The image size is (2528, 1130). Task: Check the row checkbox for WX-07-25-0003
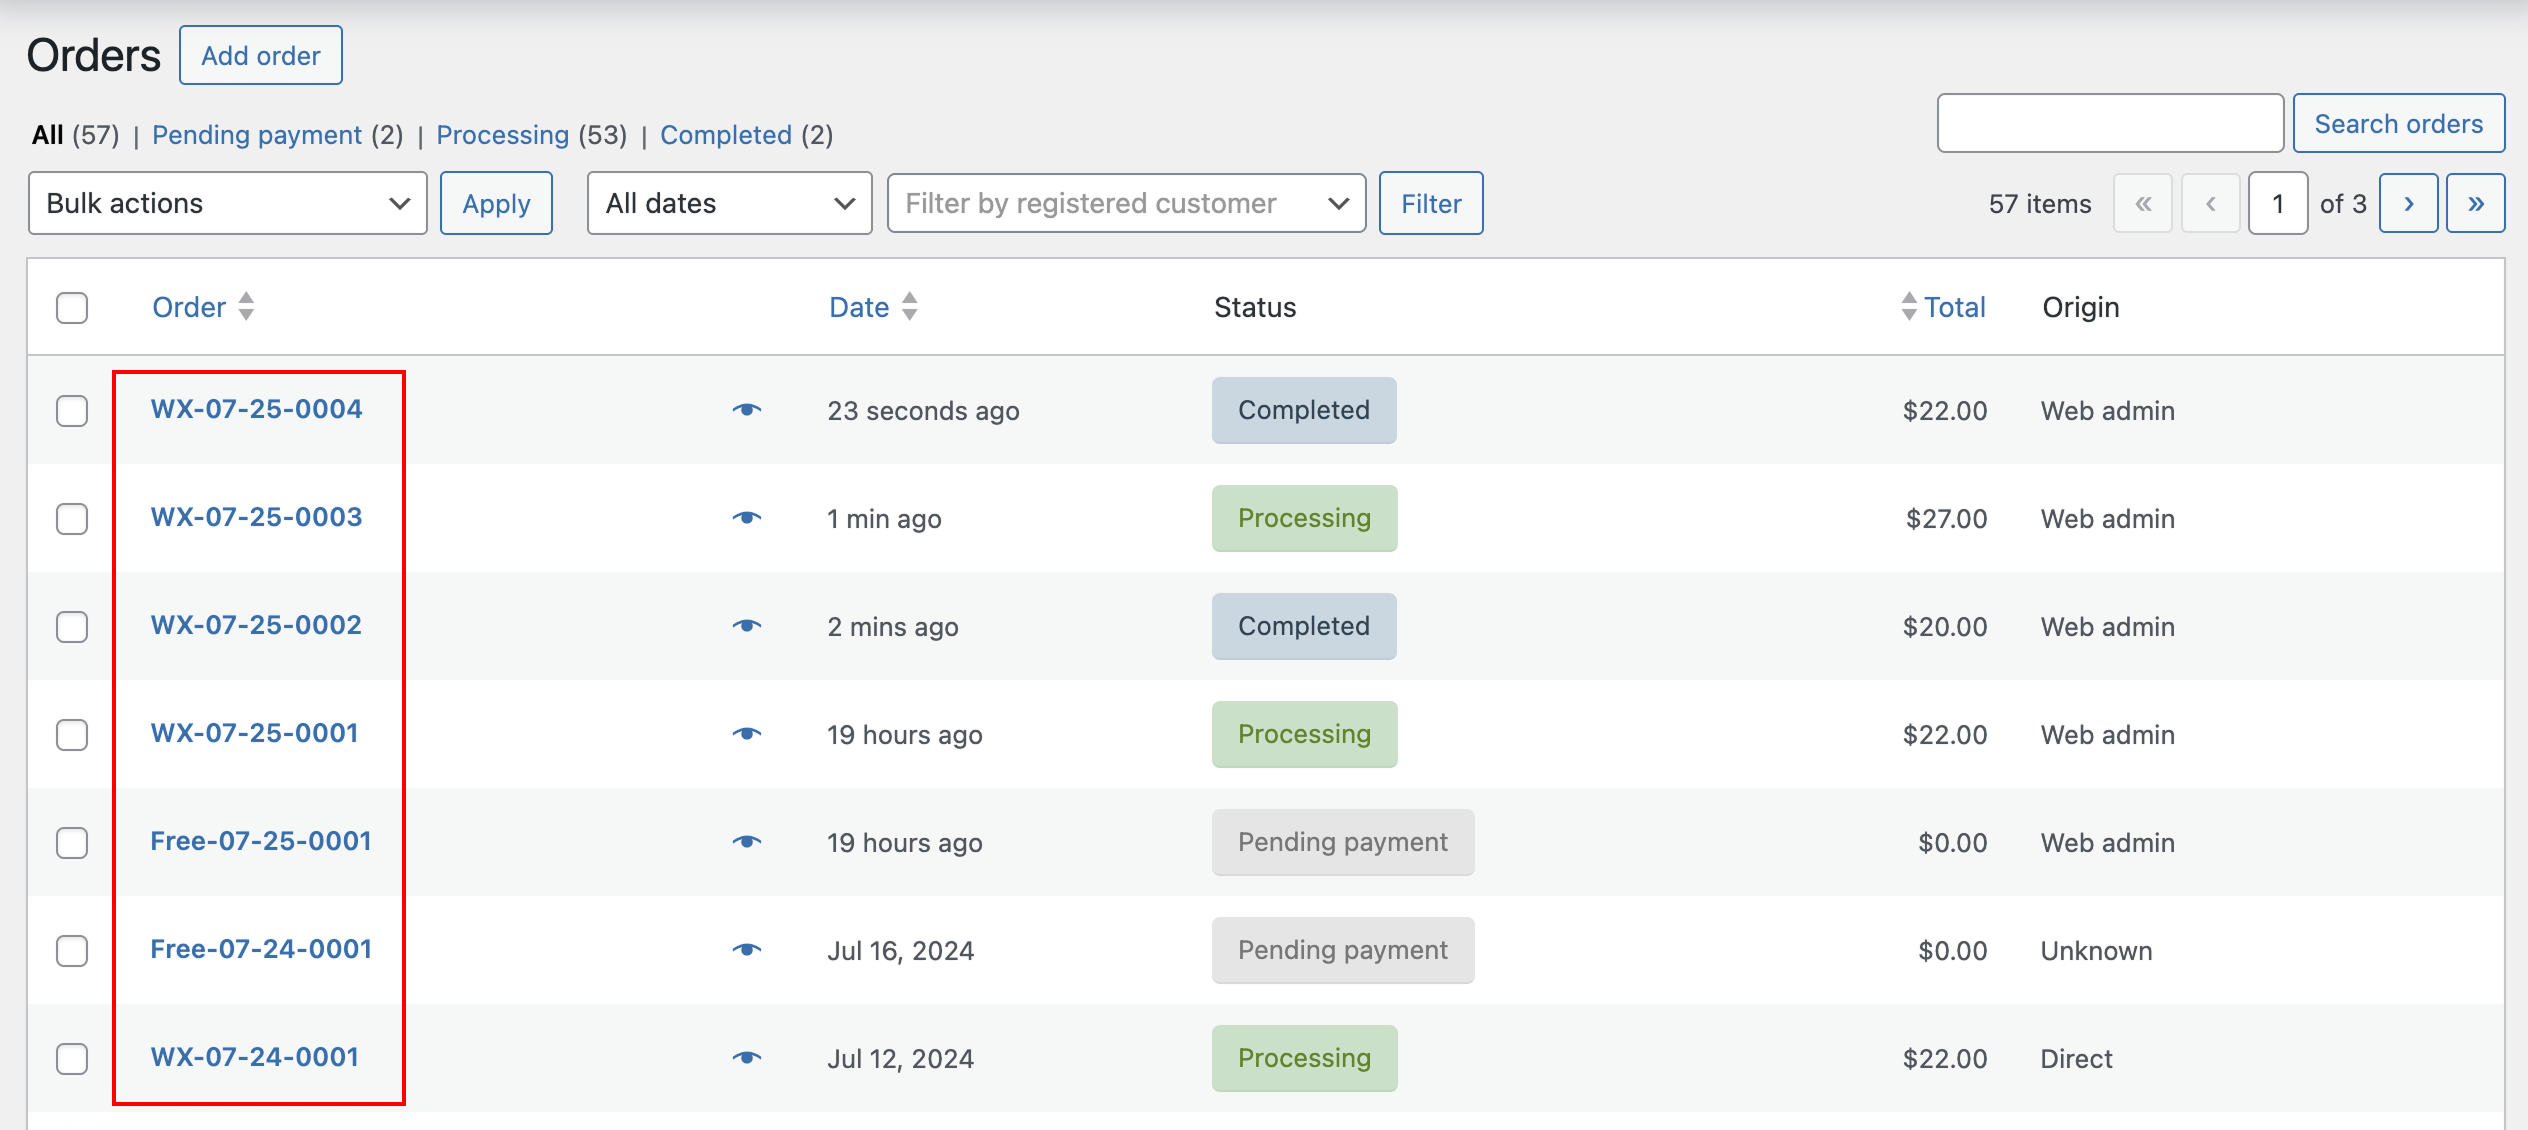click(71, 518)
